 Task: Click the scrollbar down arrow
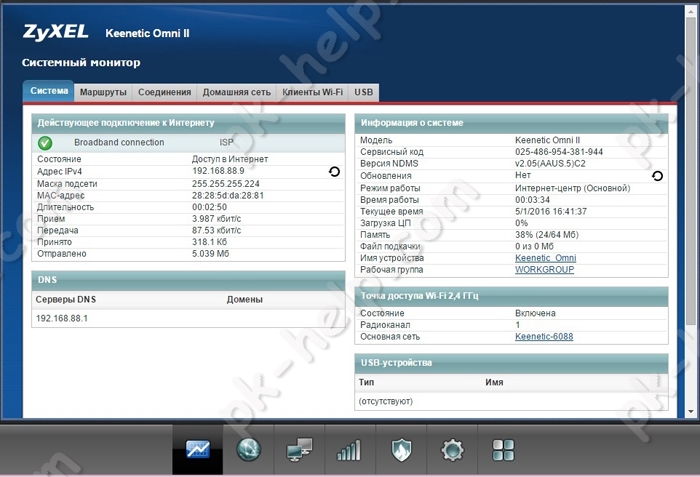(691, 412)
